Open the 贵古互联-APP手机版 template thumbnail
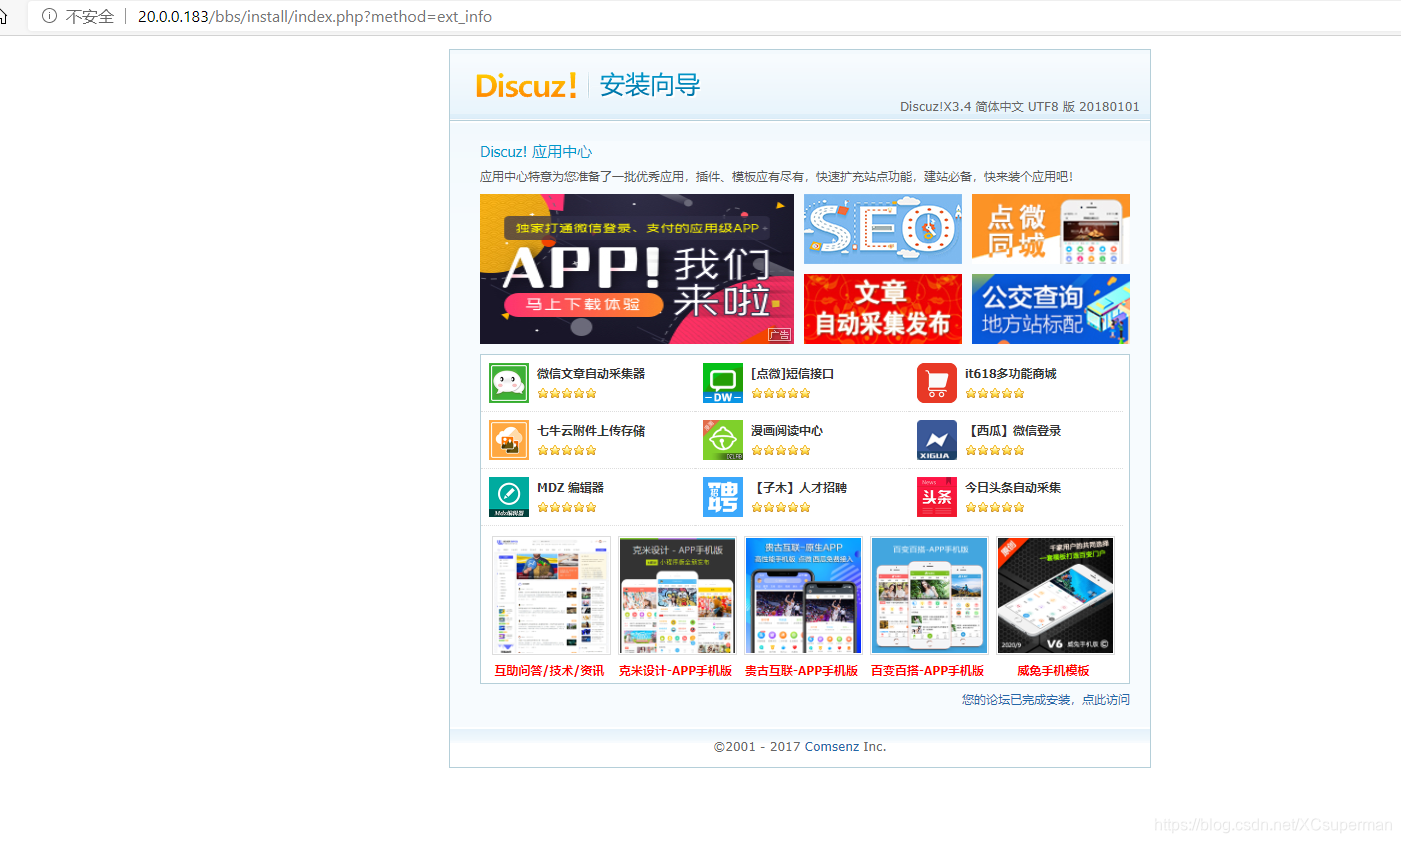1401x843 pixels. [x=803, y=595]
